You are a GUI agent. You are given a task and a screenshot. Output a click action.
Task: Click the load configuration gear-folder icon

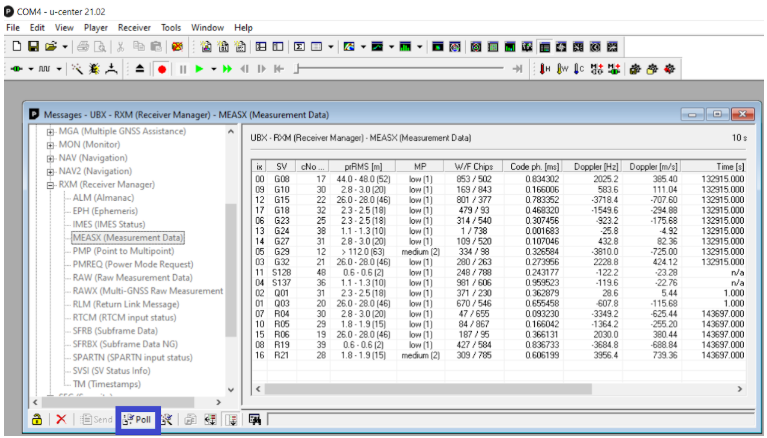pyautogui.click(x=652, y=69)
